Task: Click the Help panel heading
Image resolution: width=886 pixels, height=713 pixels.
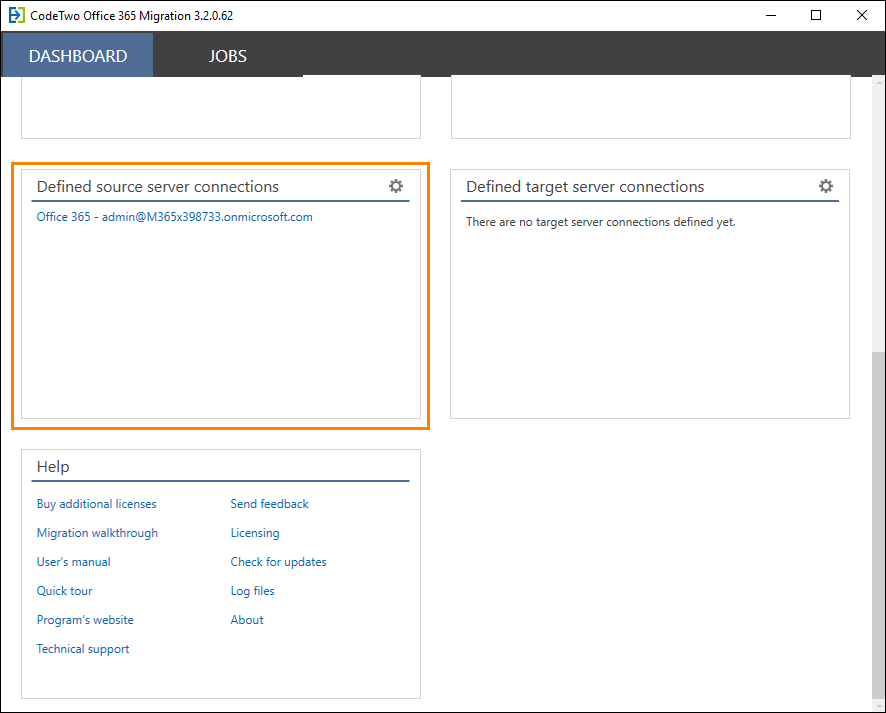Action: 53,467
